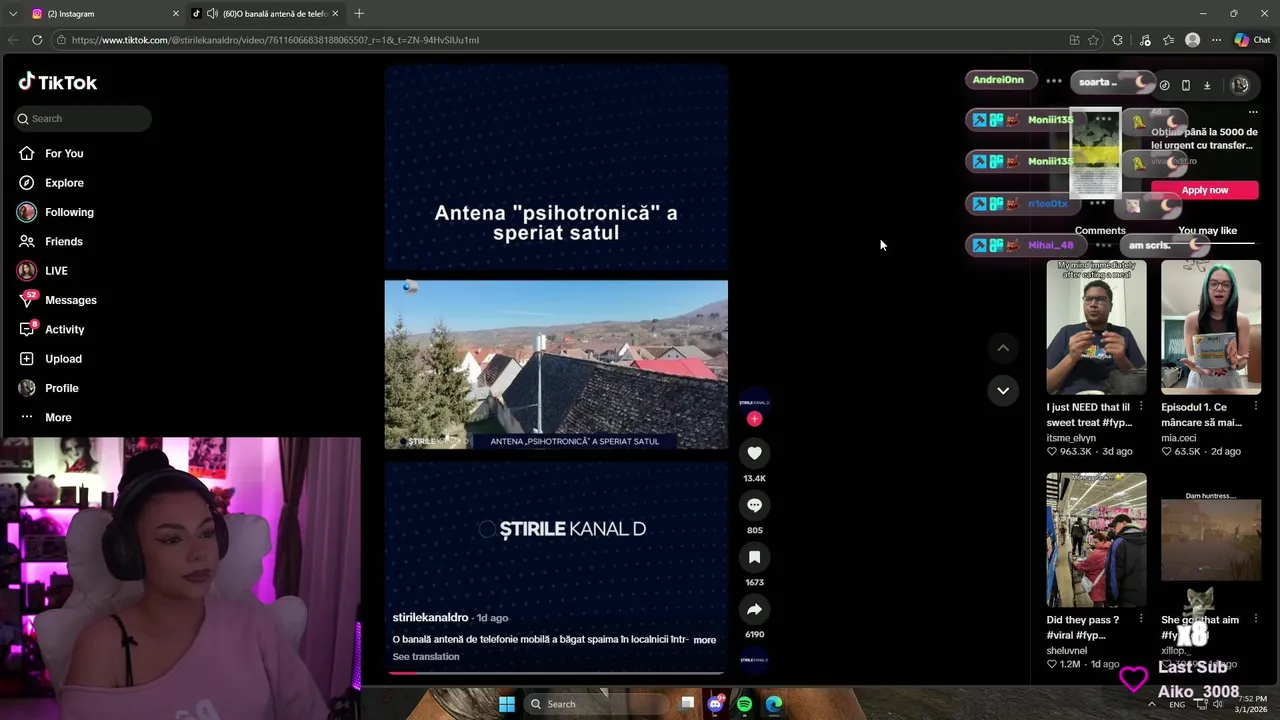Screen dimensions: 1280x720
Task: Switch to the You may like tab
Action: coord(1207,231)
